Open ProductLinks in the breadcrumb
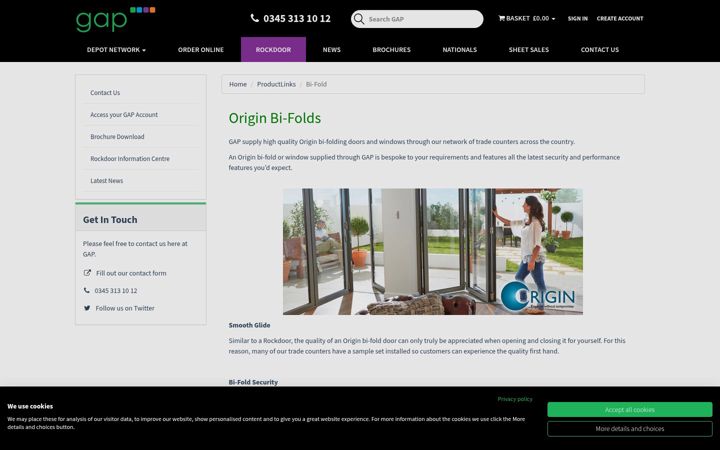This screenshot has height=450, width=720. tap(276, 84)
